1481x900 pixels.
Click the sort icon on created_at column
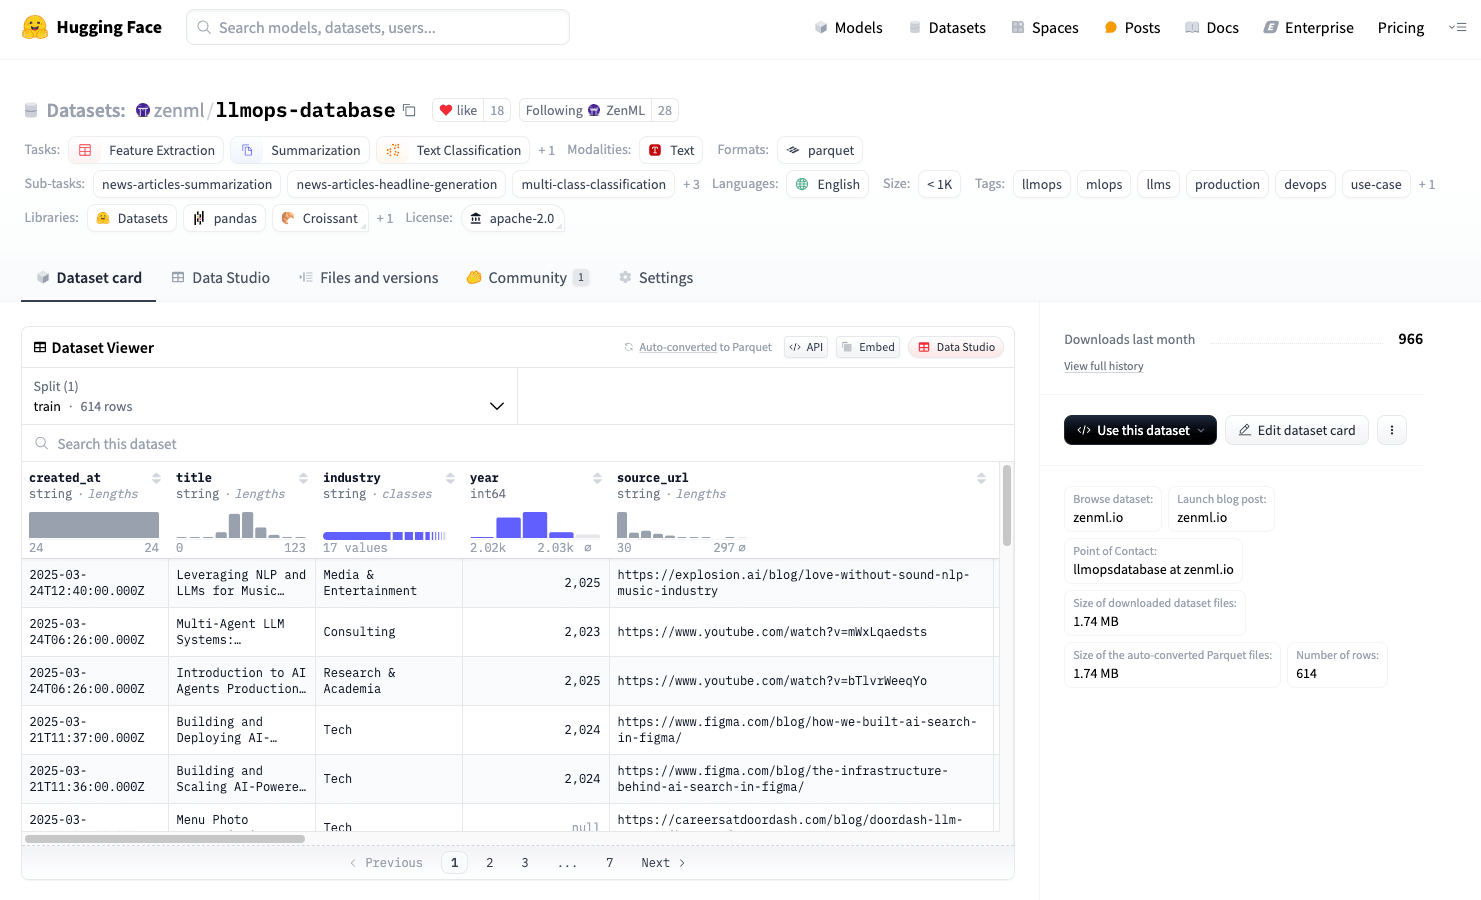tap(156, 478)
